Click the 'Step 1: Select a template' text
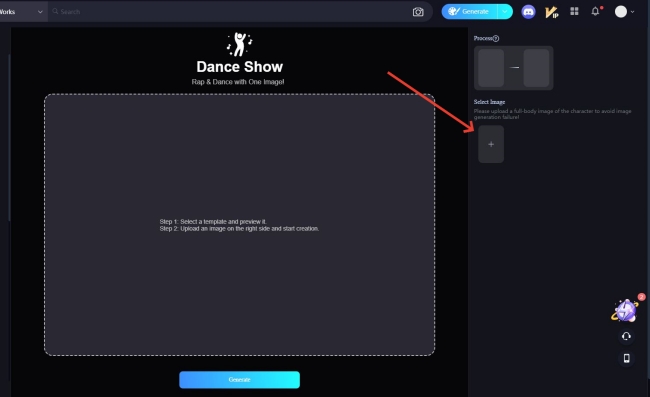The image size is (650, 397). [213, 222]
